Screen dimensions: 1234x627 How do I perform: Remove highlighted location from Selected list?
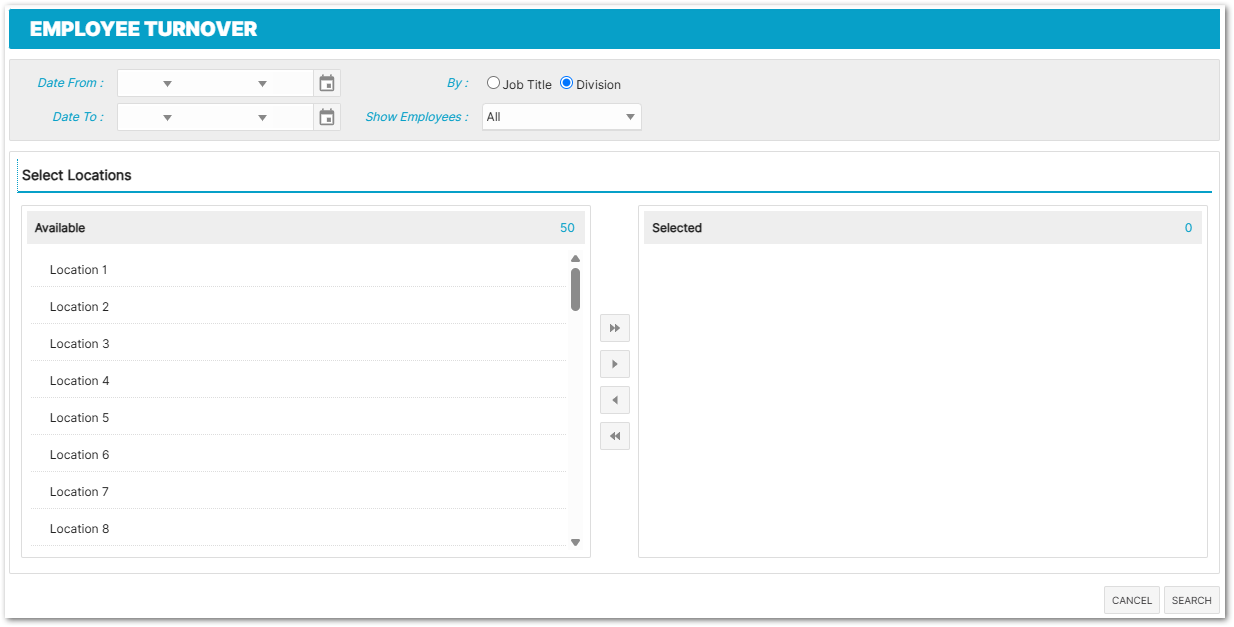coord(615,401)
